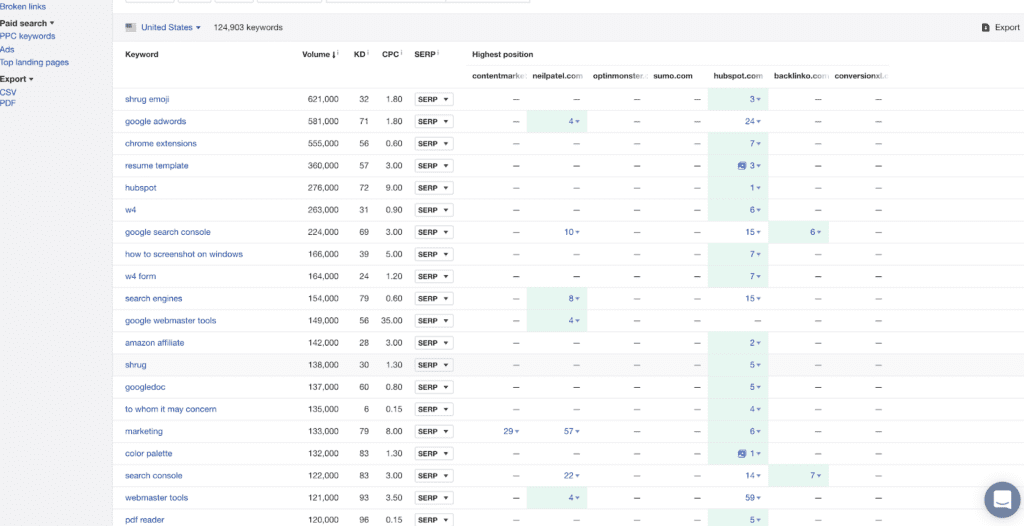Click the SERP column info icon

(x=438, y=53)
